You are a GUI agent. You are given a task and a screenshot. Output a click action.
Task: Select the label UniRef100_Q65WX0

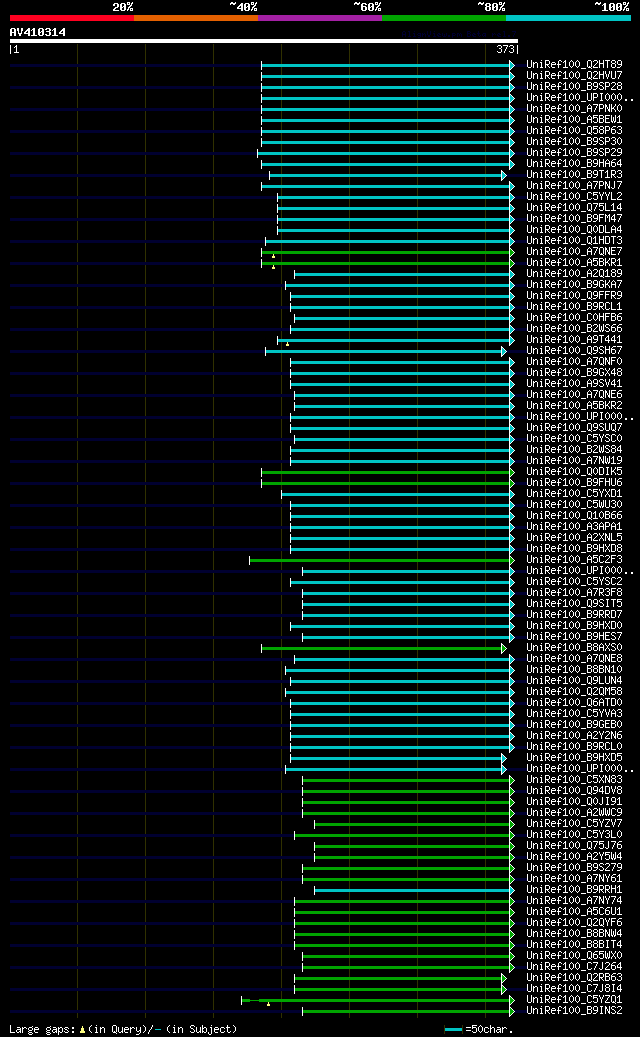tap(574, 956)
